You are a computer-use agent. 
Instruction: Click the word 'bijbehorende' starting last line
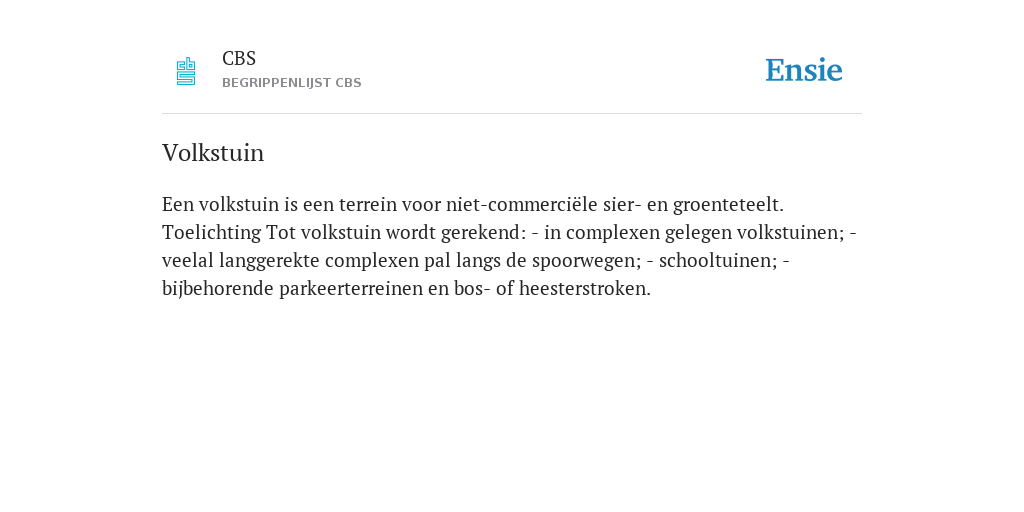point(218,289)
